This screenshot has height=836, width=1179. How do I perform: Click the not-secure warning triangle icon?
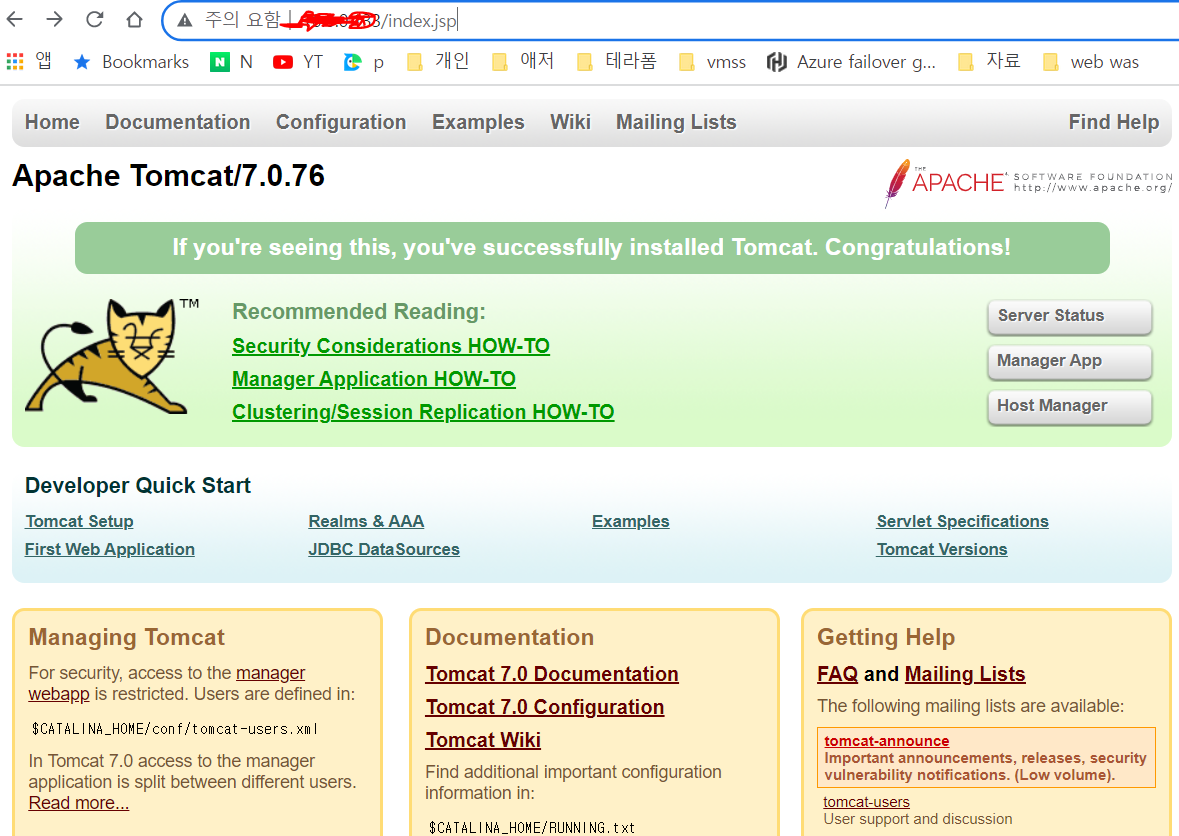(185, 20)
